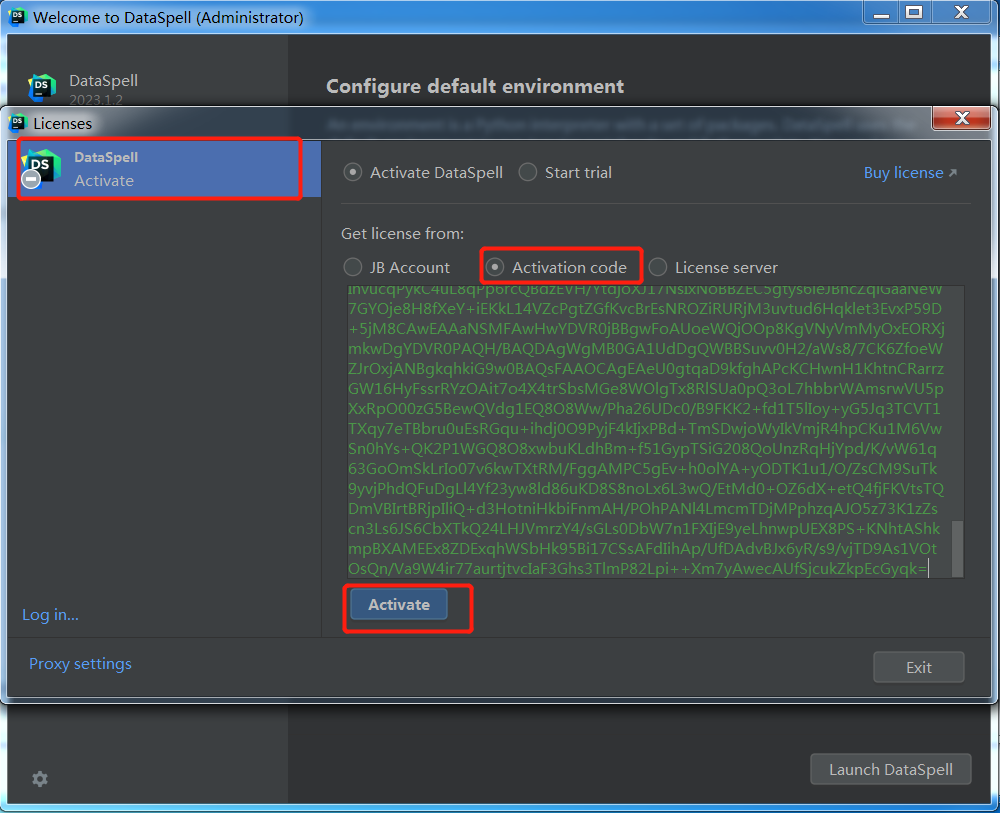Select the DataSpell Activate entry in the list
The image size is (1000, 813).
[x=165, y=169]
